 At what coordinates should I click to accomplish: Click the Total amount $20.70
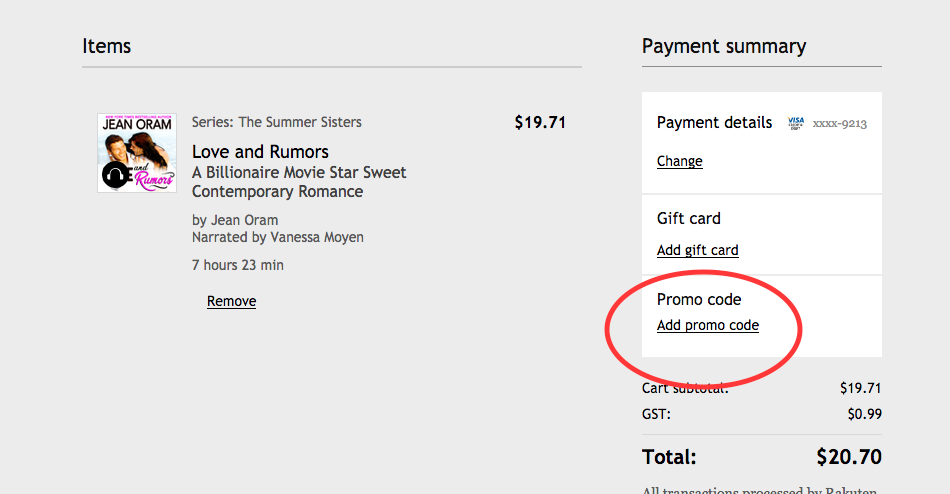(x=848, y=457)
